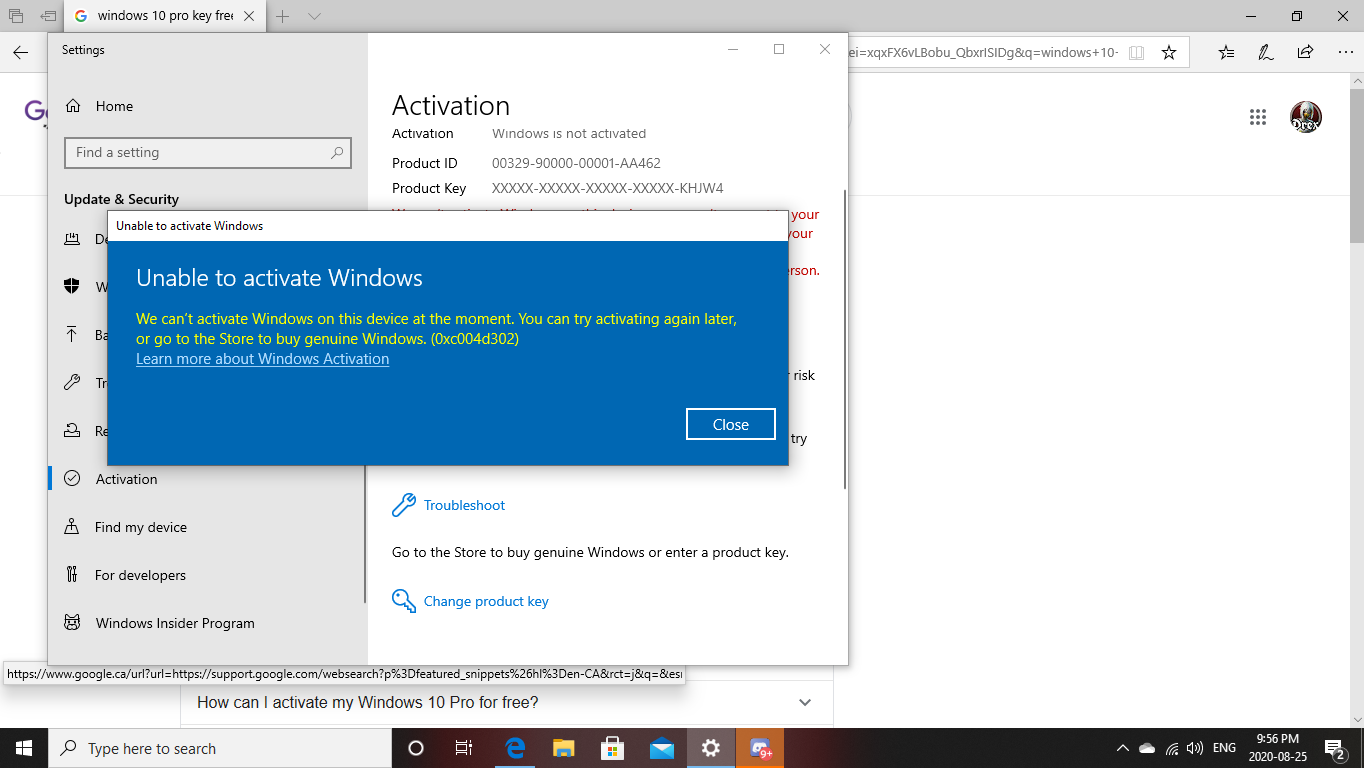Add page to favorites star icon
Viewport: 1364px width, 768px height.
(1168, 52)
